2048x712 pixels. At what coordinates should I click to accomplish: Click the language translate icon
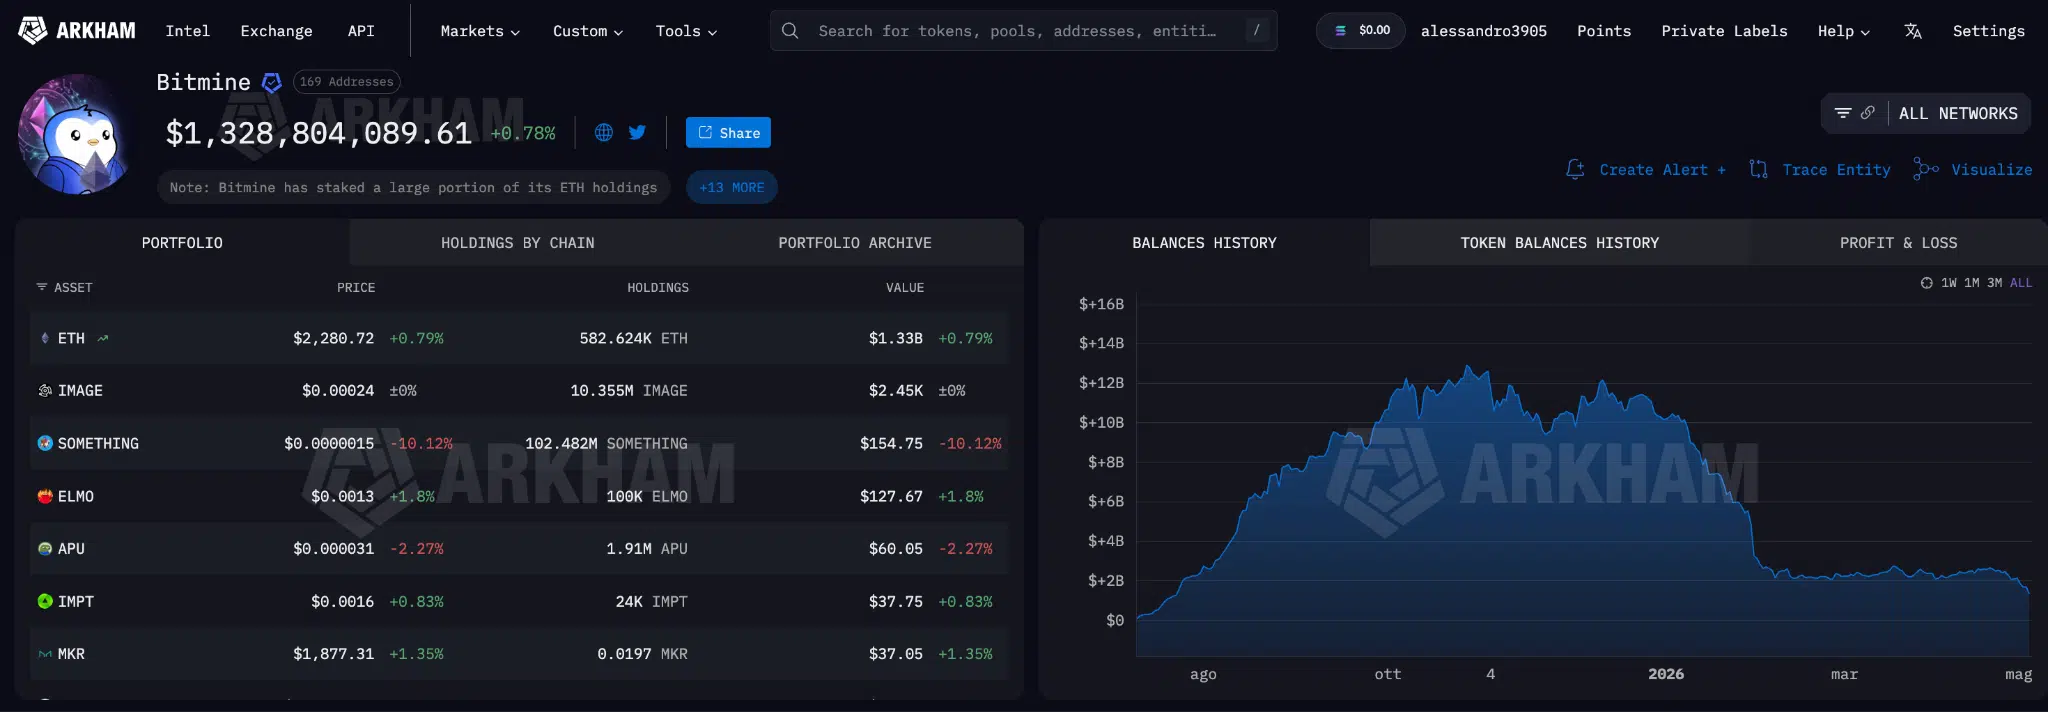(x=1913, y=31)
